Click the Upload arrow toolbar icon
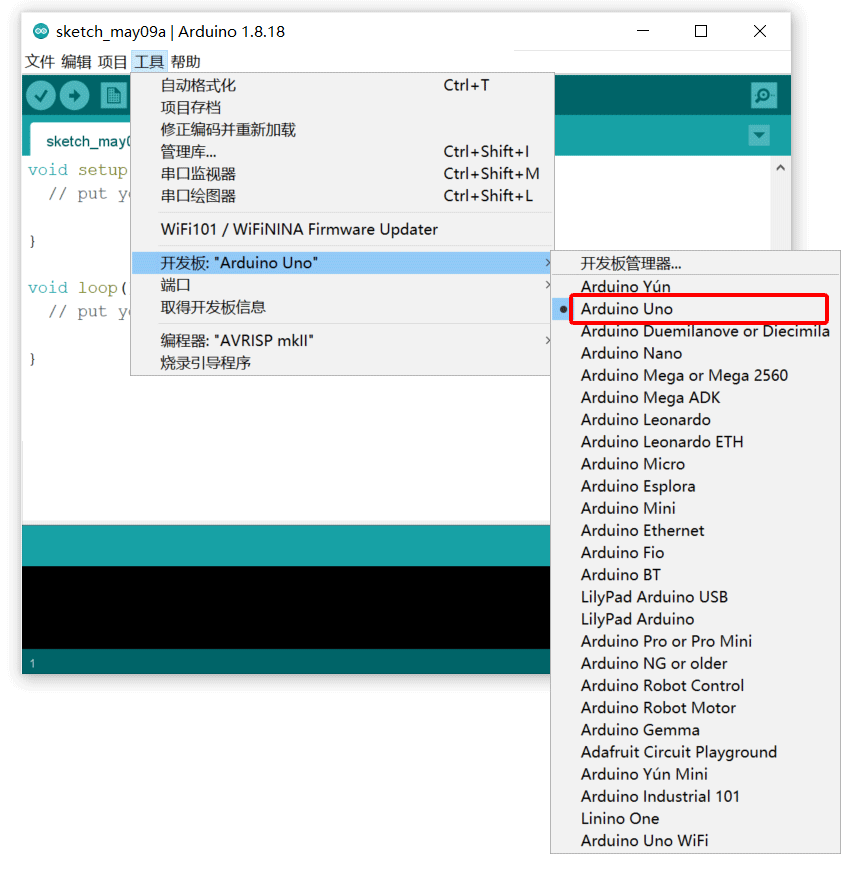The image size is (862, 871). point(77,95)
